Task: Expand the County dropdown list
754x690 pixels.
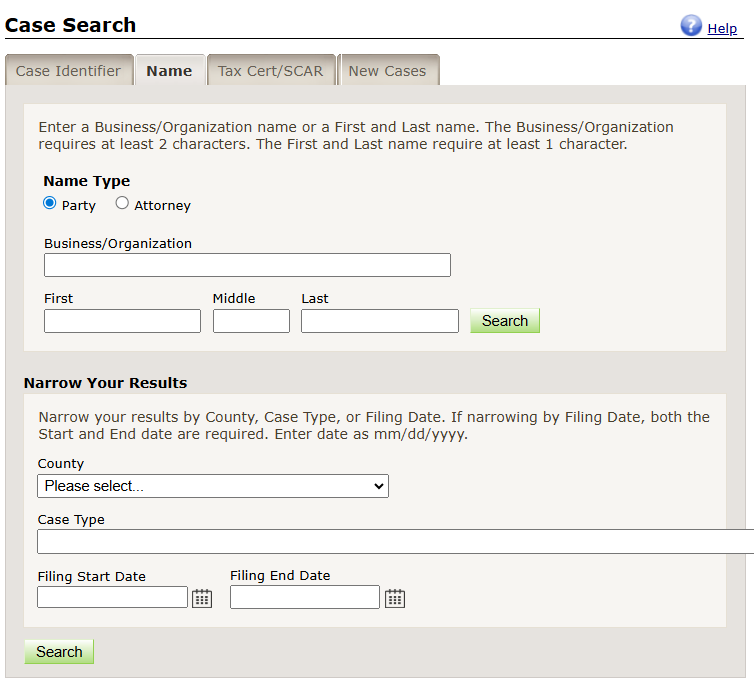Action: (212, 486)
